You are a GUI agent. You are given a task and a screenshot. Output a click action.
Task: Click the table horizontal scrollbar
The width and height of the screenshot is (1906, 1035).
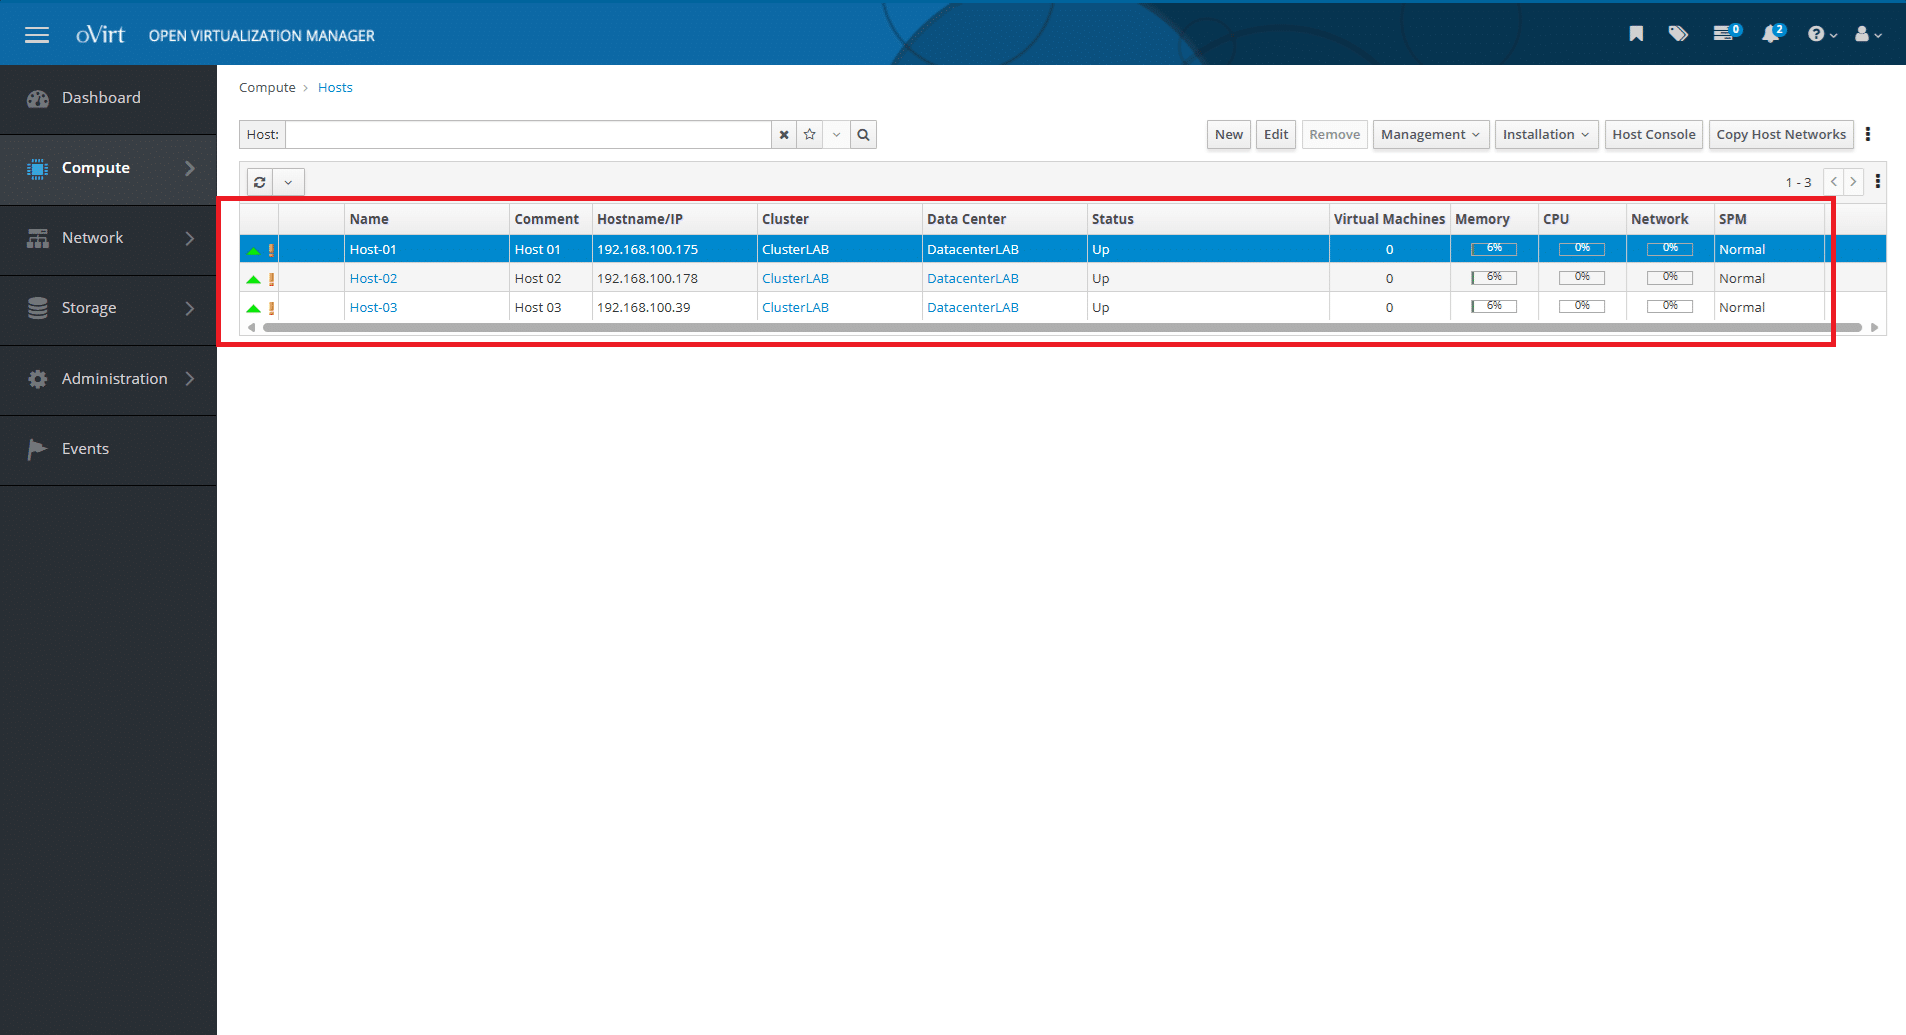pyautogui.click(x=1062, y=328)
